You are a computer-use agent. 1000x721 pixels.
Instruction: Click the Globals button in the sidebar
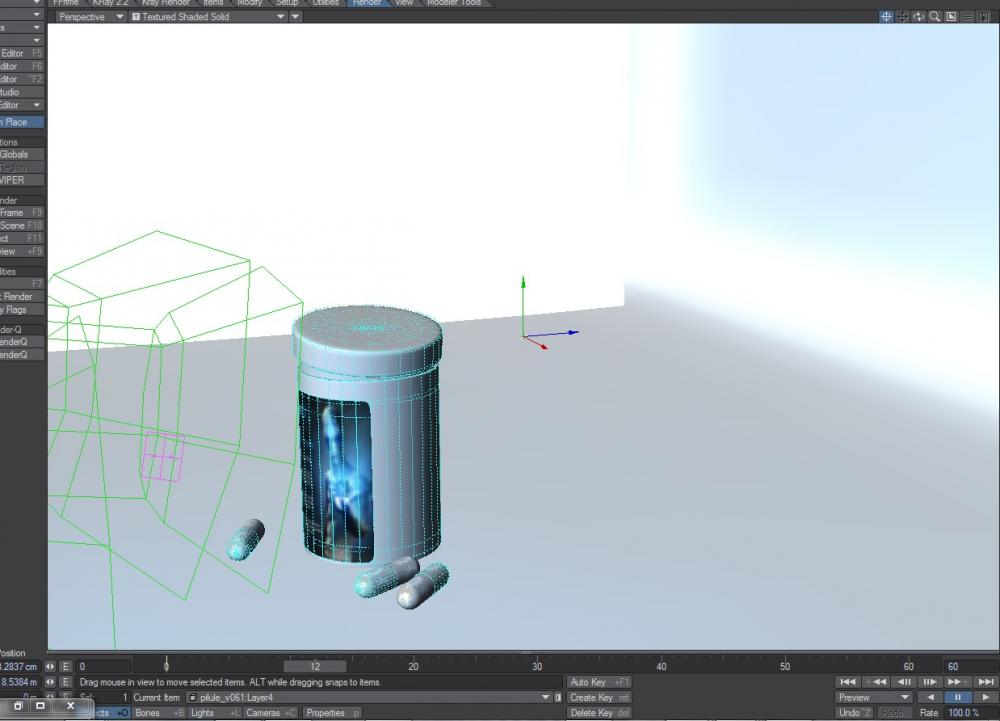(22, 154)
